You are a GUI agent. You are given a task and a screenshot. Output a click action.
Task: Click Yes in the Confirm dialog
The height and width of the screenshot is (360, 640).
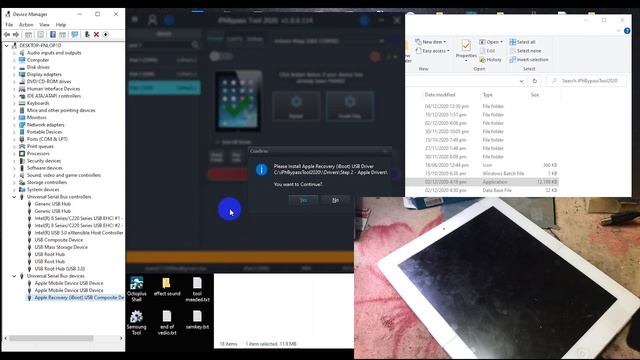pos(303,200)
